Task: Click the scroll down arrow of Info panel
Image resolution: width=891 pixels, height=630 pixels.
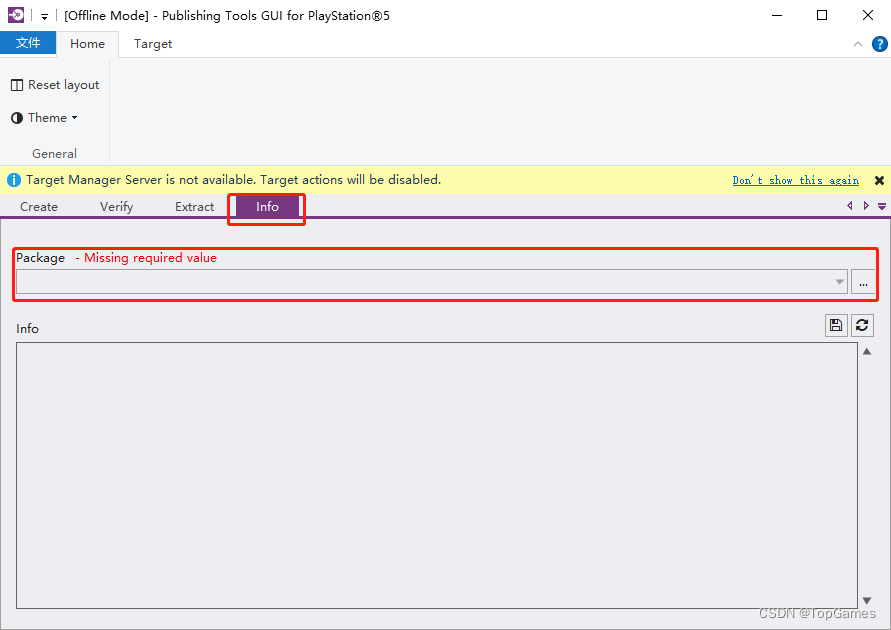Action: [x=867, y=600]
